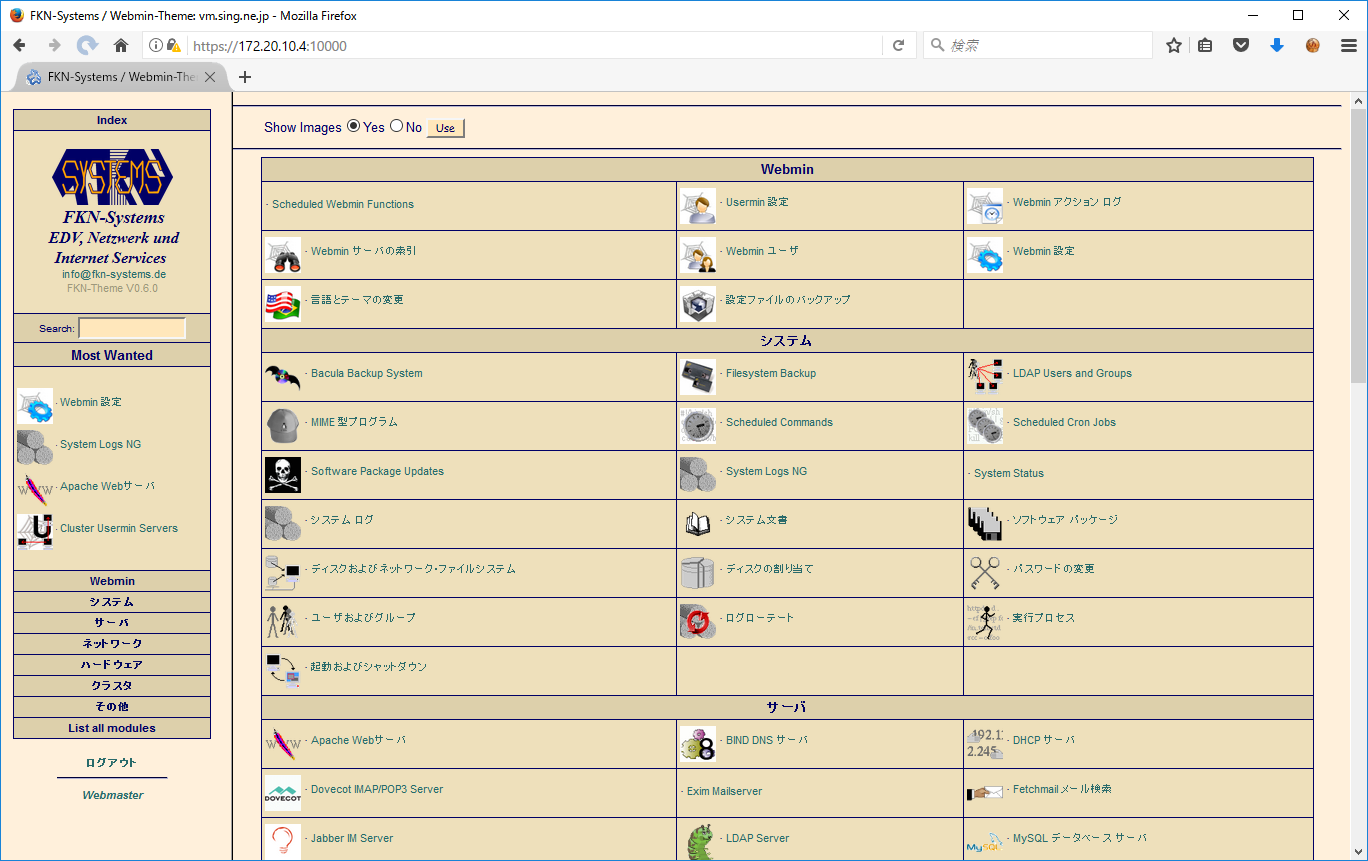Screen dimensions: 1368x861
Task: Click the ユーザおよびグループ people icon
Action: pos(283,622)
